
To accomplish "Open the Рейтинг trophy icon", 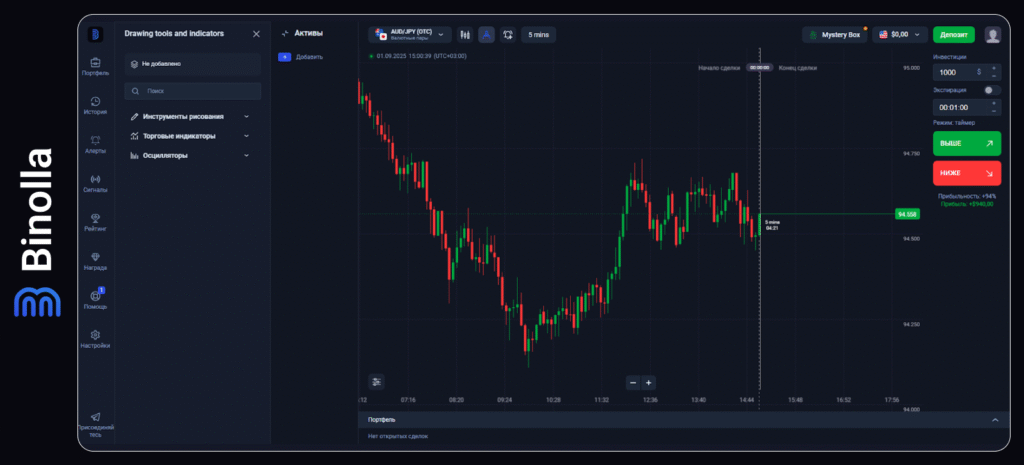I will [95, 220].
